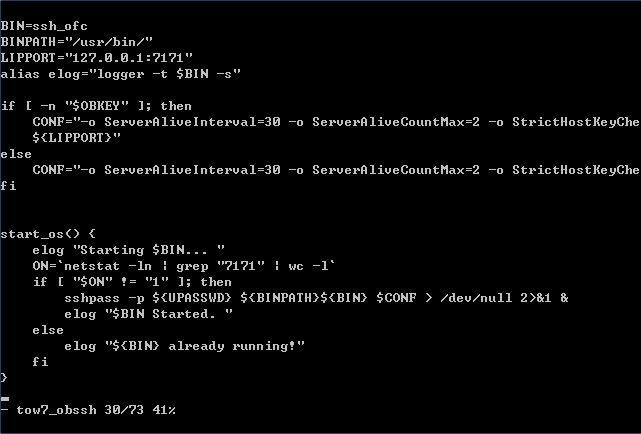The image size is (641, 434).
Task: Click first CONF ServerAliveInterval=30 line
Action: pyautogui.click(x=336, y=122)
